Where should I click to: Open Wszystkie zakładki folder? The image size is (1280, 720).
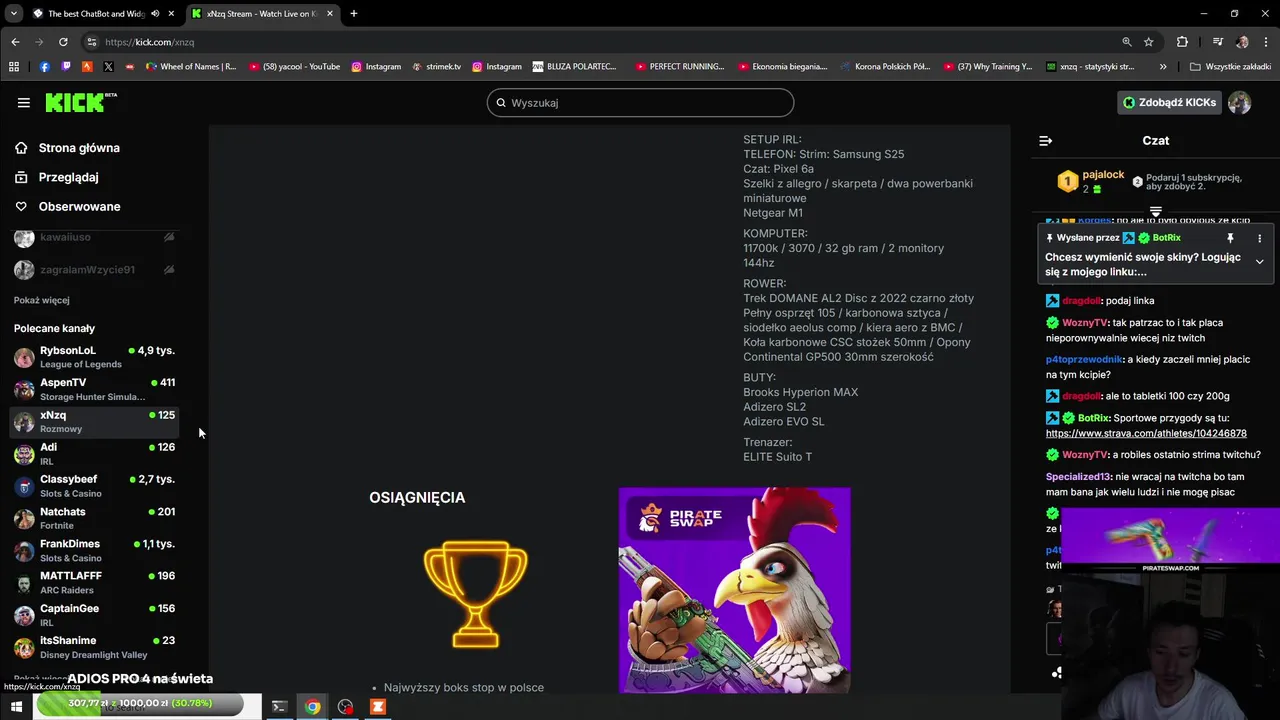coord(1231,67)
